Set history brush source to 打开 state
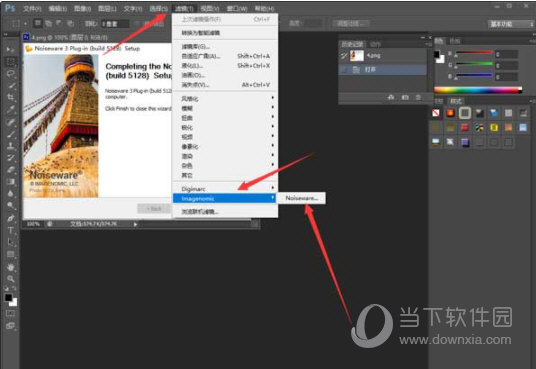This screenshot has height=369, width=536. [x=344, y=70]
